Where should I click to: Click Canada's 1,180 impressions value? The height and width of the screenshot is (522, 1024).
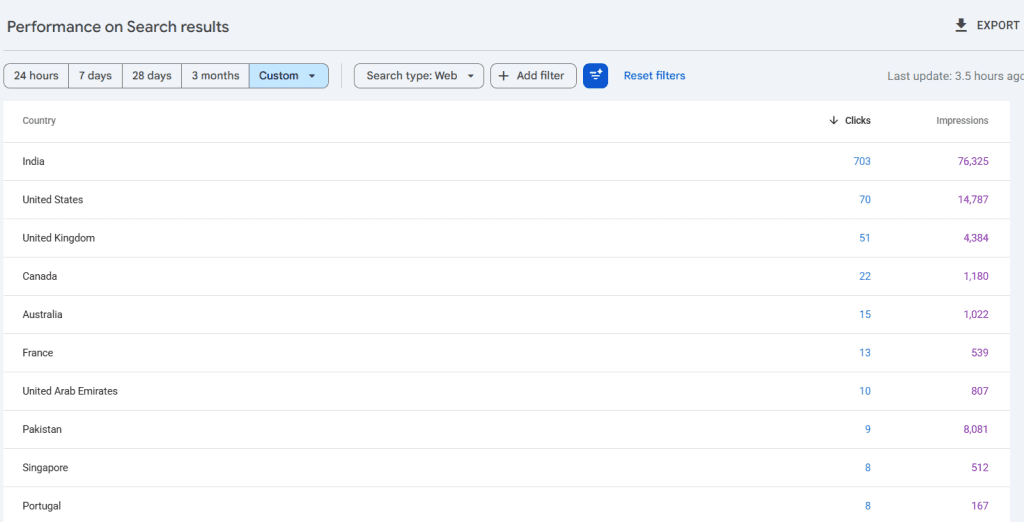[976, 276]
